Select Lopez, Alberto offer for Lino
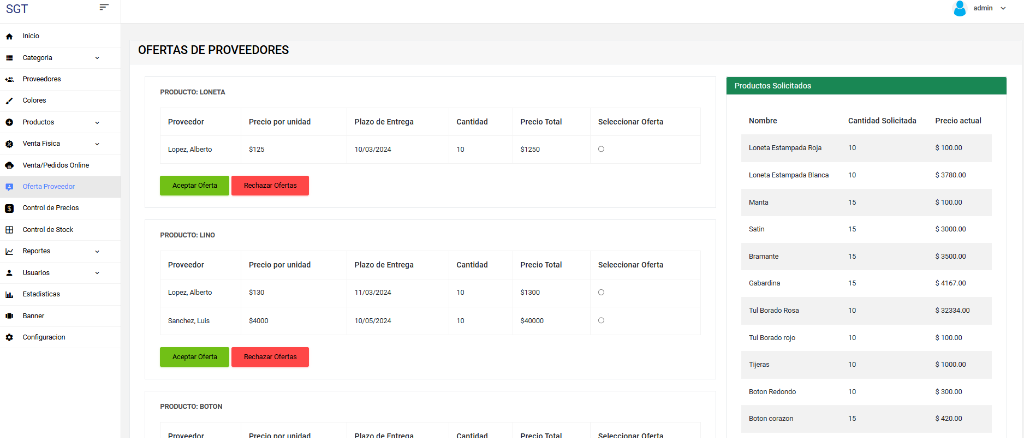Viewport: 1024px width, 438px height. [601, 292]
